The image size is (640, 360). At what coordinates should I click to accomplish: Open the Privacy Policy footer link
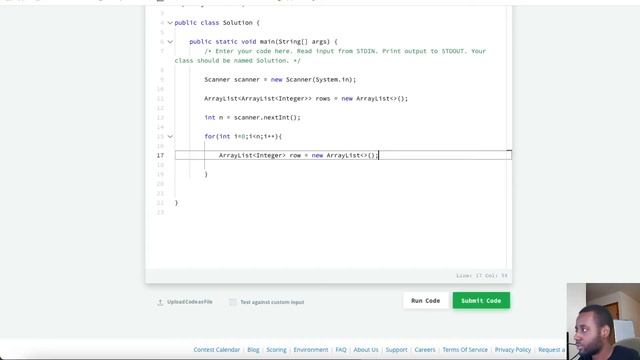coord(513,350)
